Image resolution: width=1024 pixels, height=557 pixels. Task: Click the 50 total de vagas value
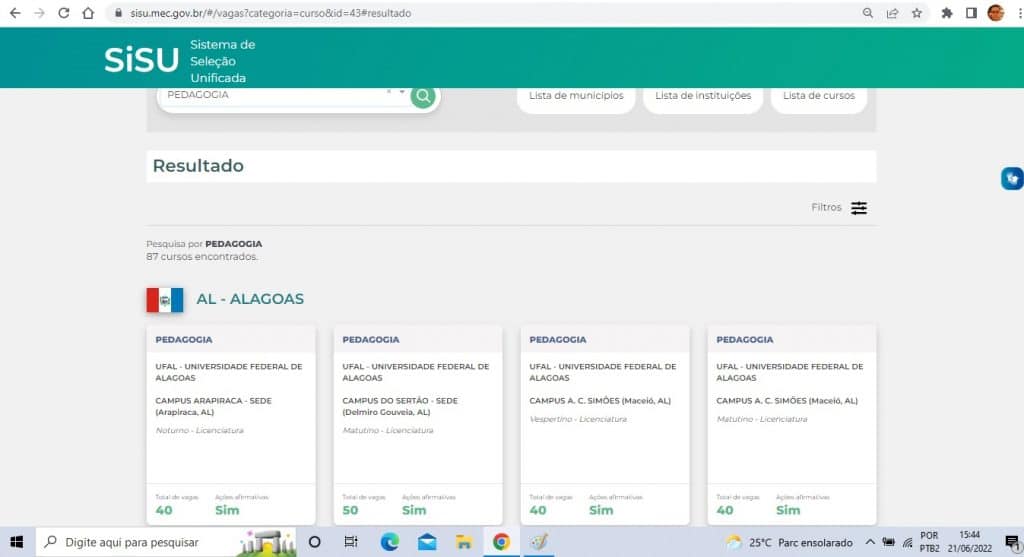click(350, 511)
